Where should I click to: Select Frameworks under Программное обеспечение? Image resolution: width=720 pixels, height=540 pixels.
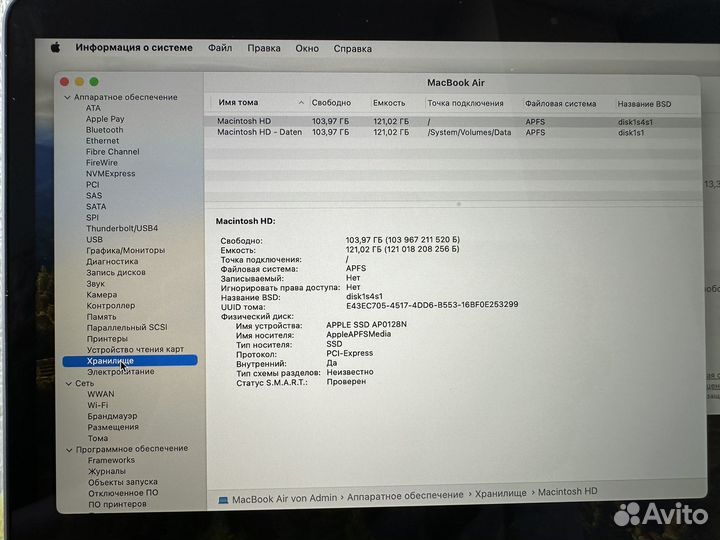pos(111,460)
